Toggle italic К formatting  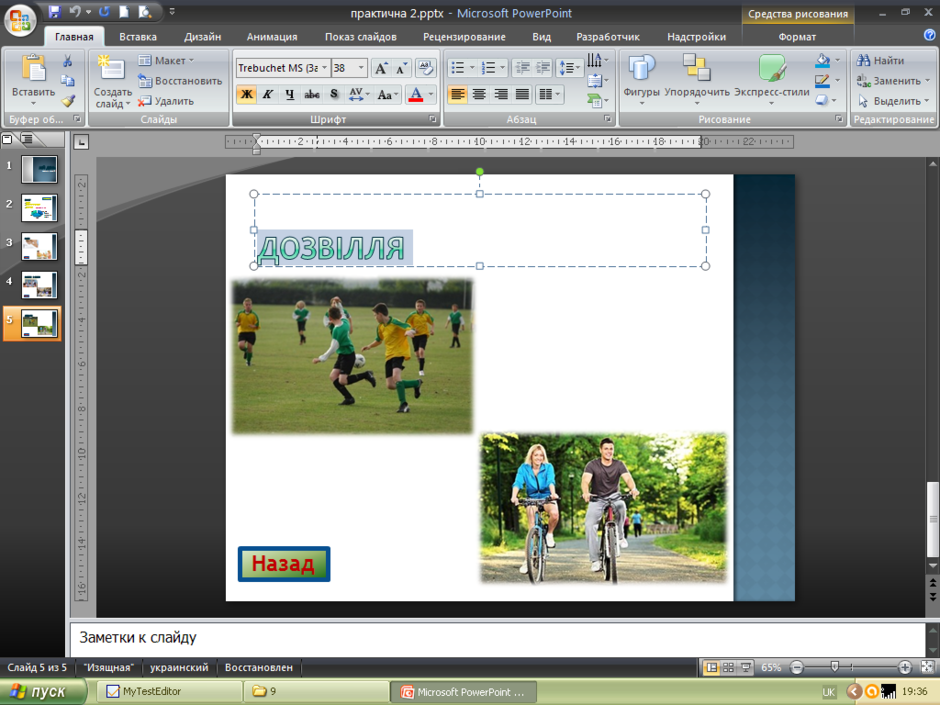(x=268, y=94)
